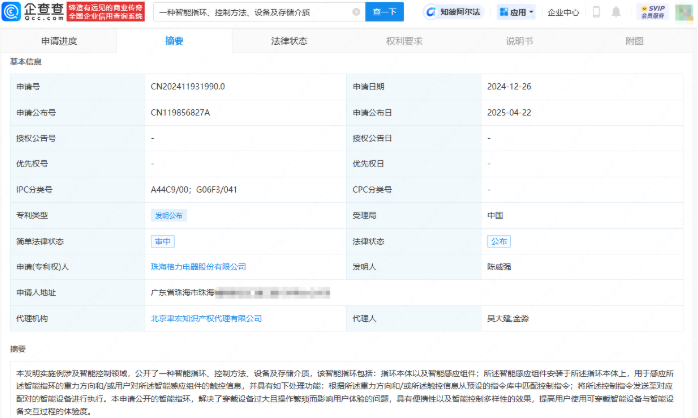This screenshot has width=698, height=418.
Task: Open the notification bell icon
Action: click(616, 12)
